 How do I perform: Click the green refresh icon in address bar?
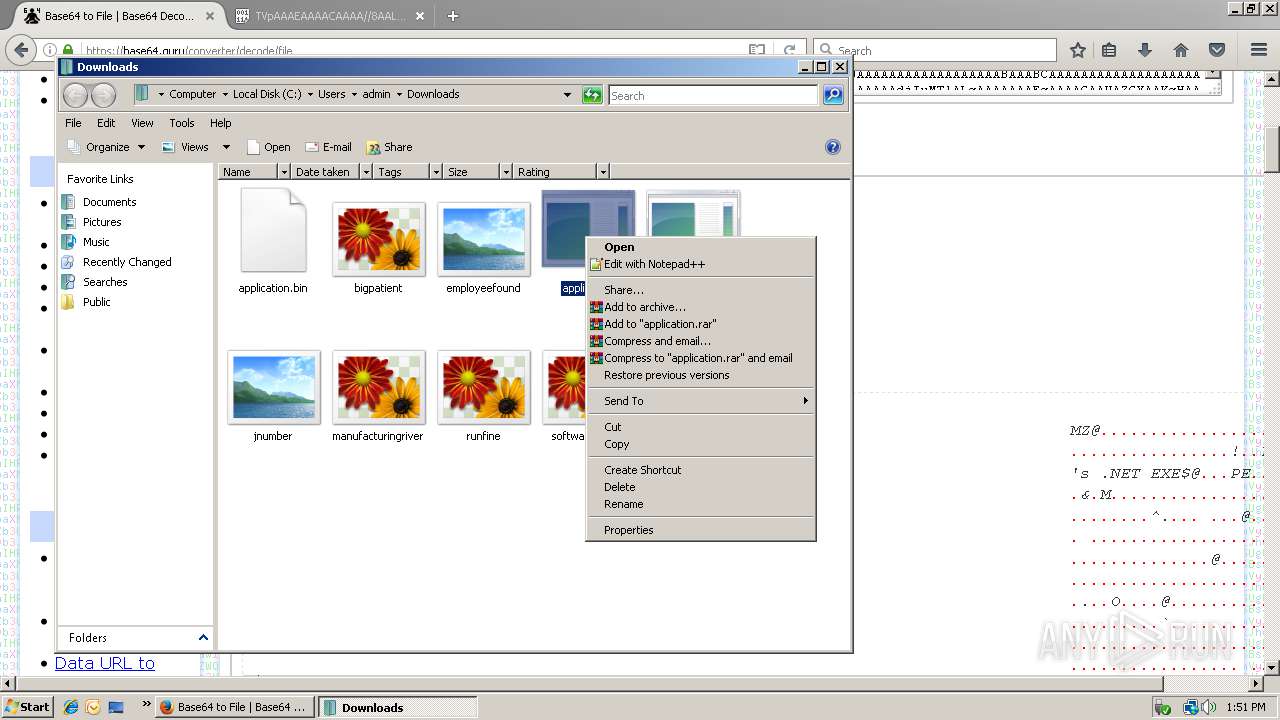click(592, 95)
